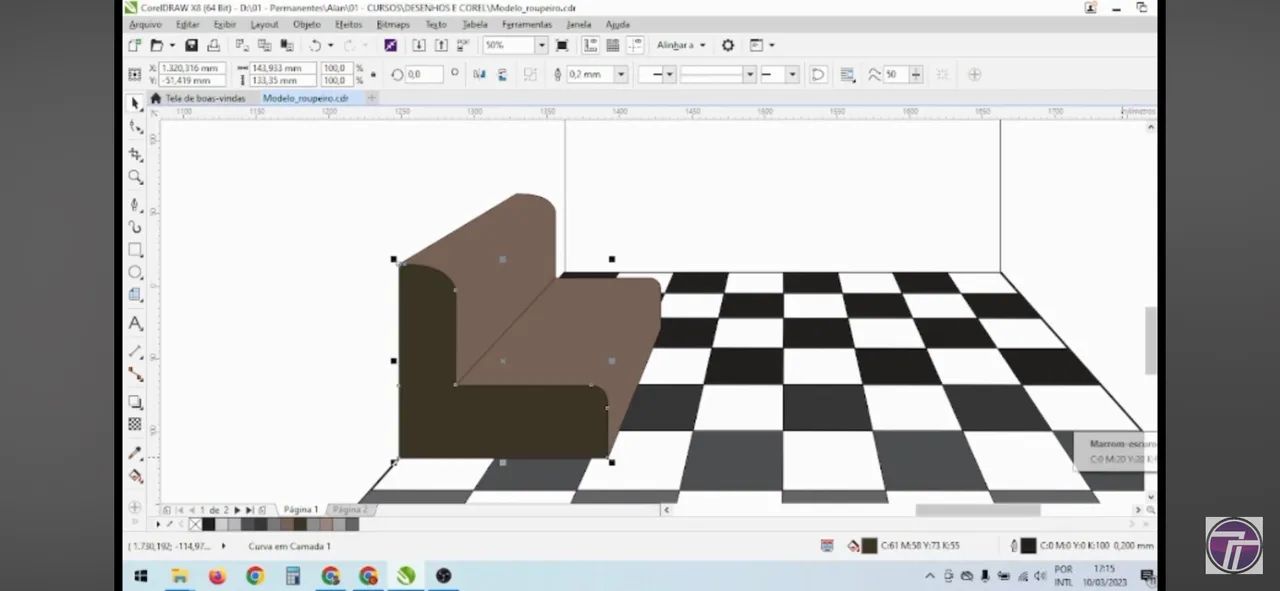The height and width of the screenshot is (591, 1280).
Task: Click the Save disk icon
Action: (191, 45)
